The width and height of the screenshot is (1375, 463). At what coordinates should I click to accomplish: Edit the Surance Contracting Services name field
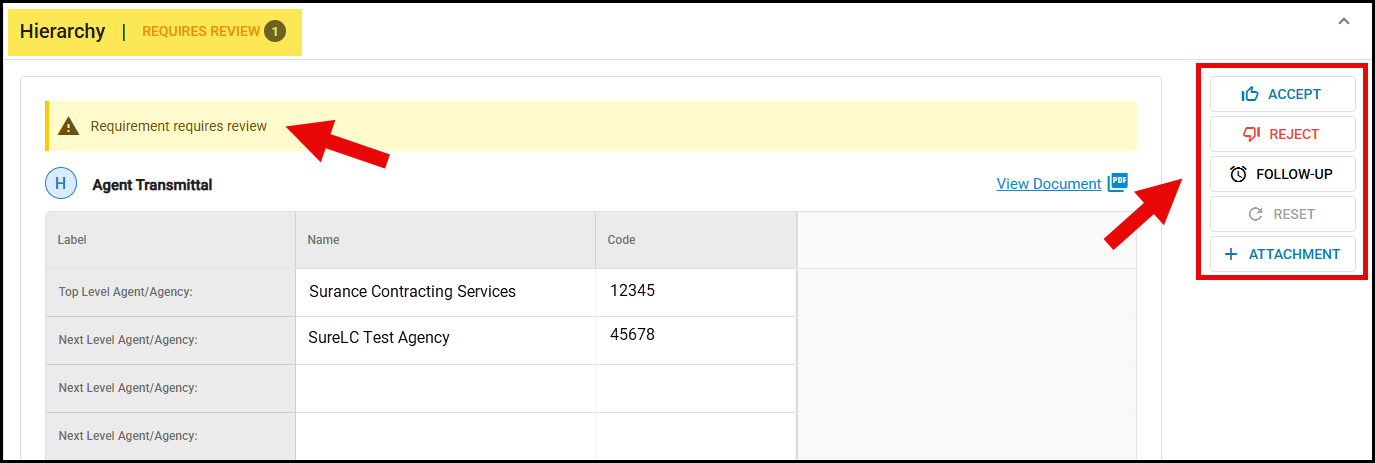coord(446,292)
